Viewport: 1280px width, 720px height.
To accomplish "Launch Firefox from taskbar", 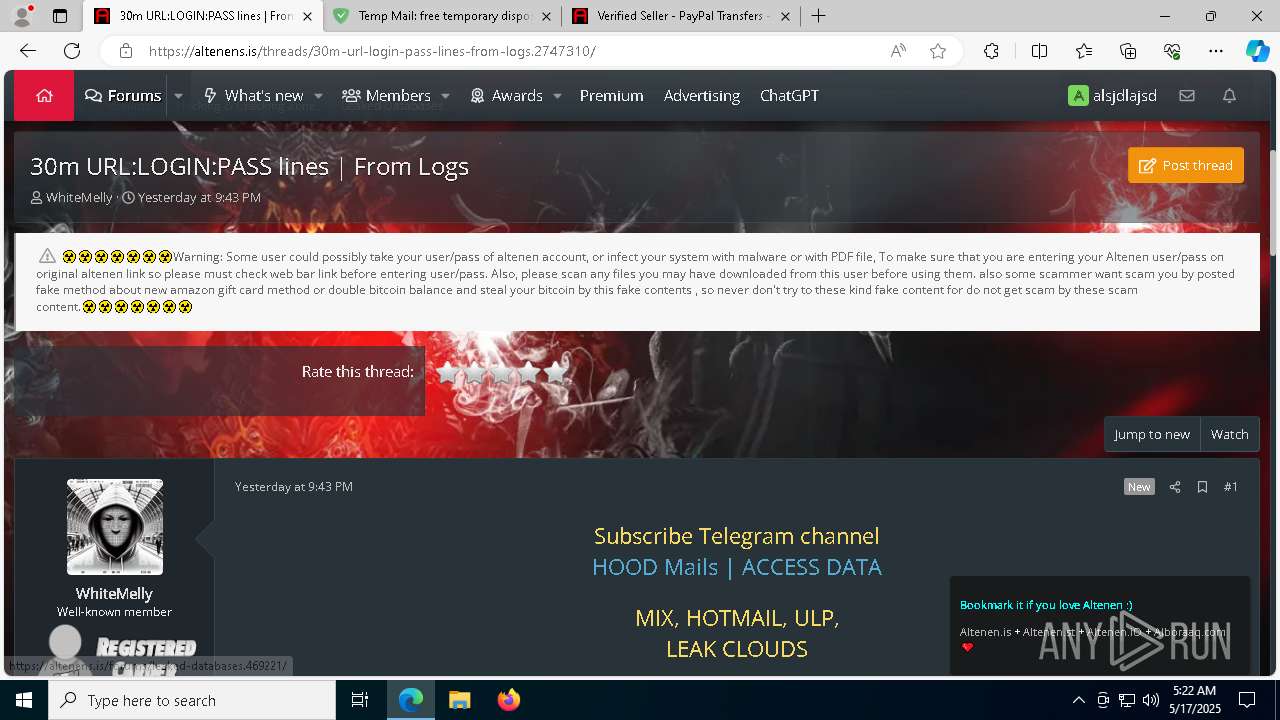I will click(508, 700).
